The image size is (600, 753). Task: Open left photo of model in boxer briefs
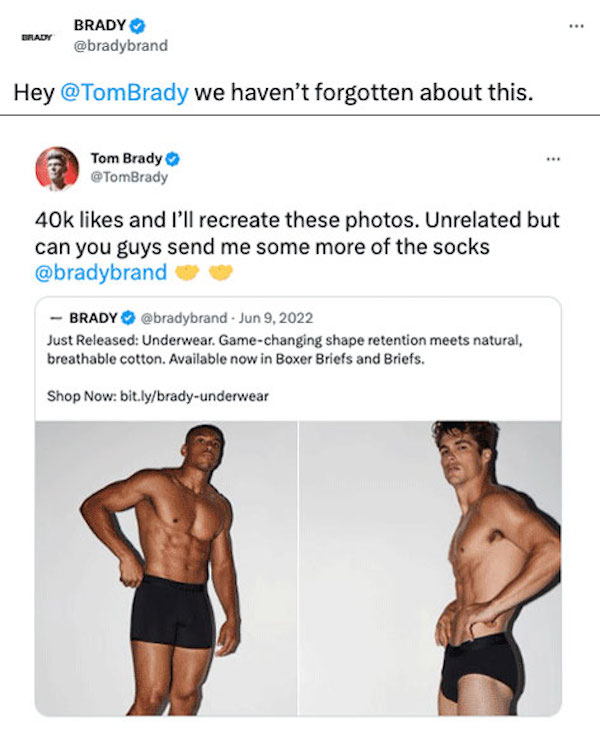click(166, 567)
